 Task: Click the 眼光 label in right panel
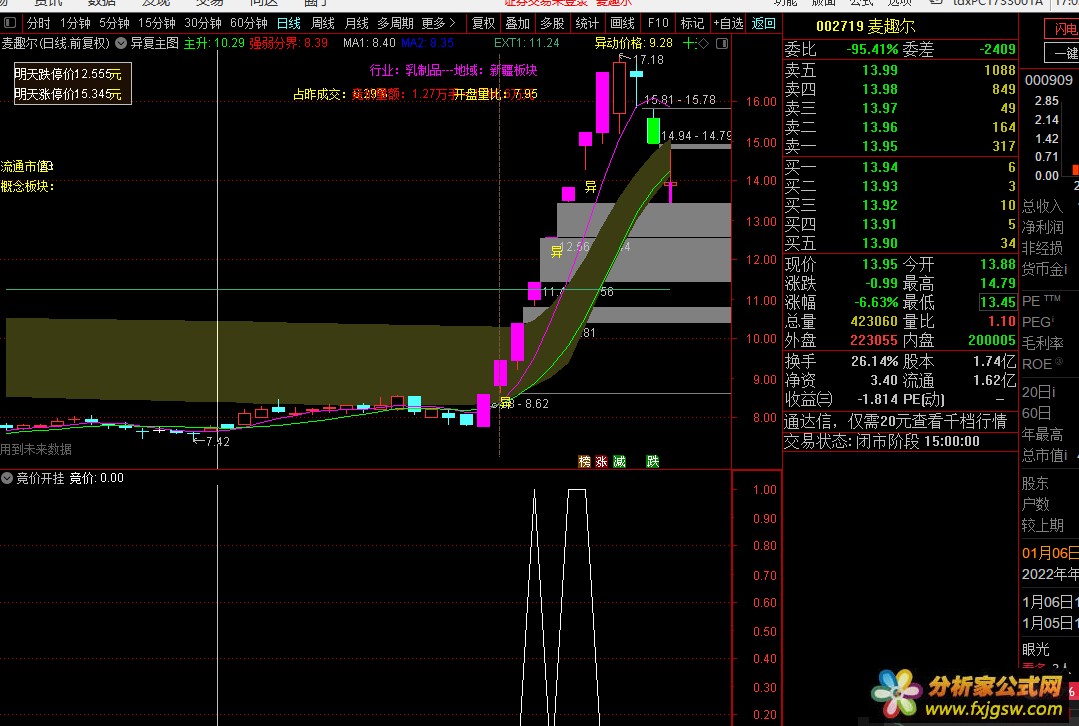1036,649
